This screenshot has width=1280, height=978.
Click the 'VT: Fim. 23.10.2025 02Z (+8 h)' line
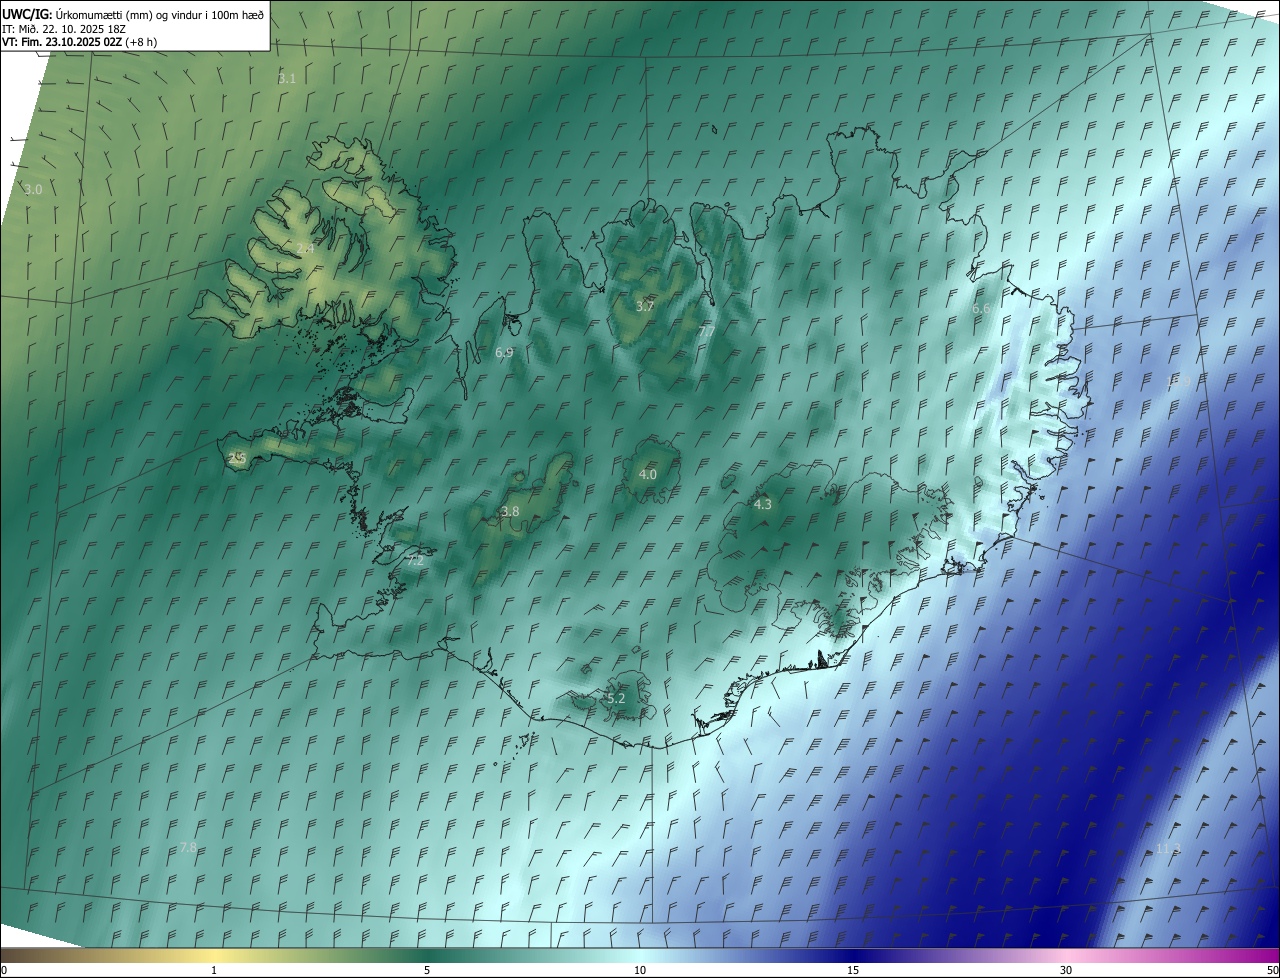(80, 42)
